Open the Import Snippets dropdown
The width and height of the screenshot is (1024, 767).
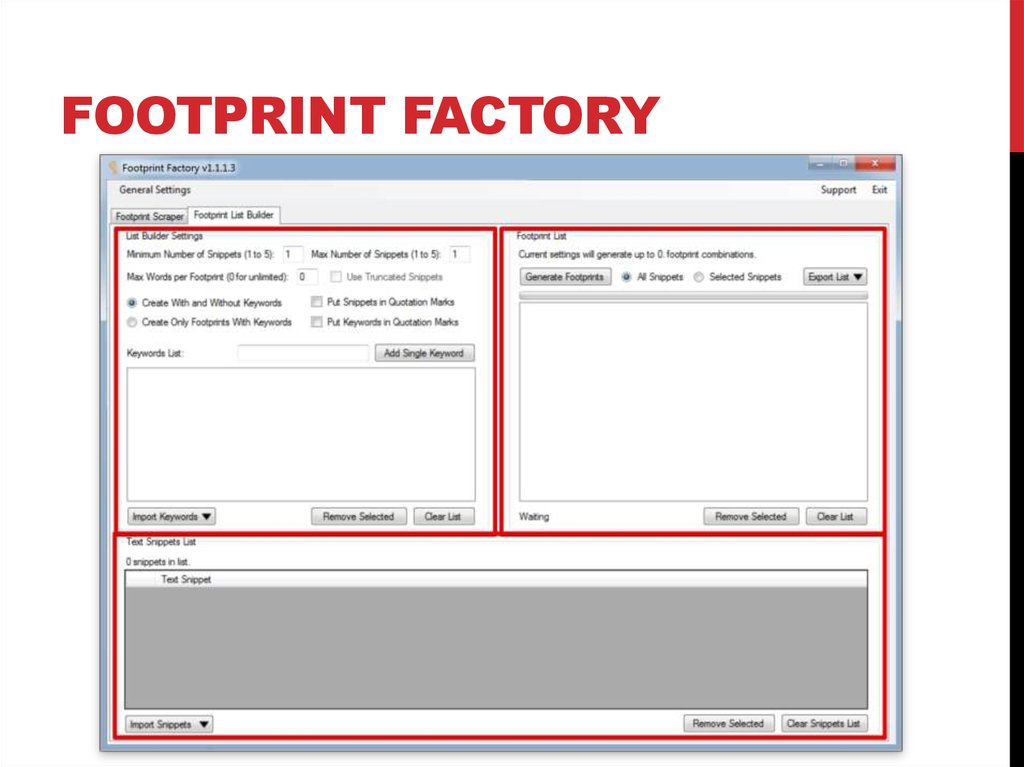click(170, 724)
